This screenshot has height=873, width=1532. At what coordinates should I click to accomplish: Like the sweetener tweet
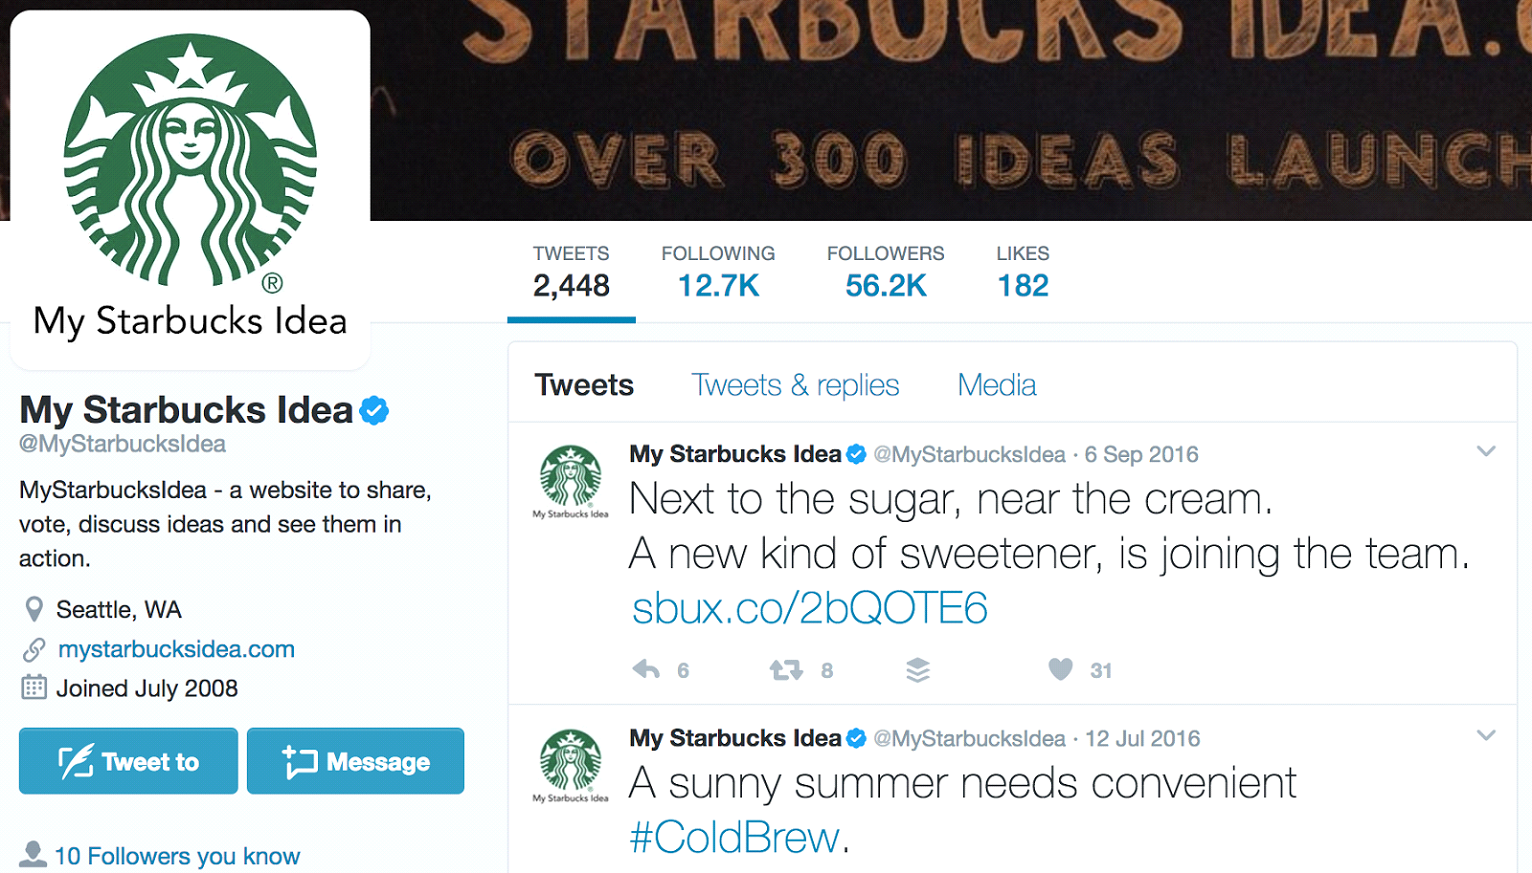1060,669
